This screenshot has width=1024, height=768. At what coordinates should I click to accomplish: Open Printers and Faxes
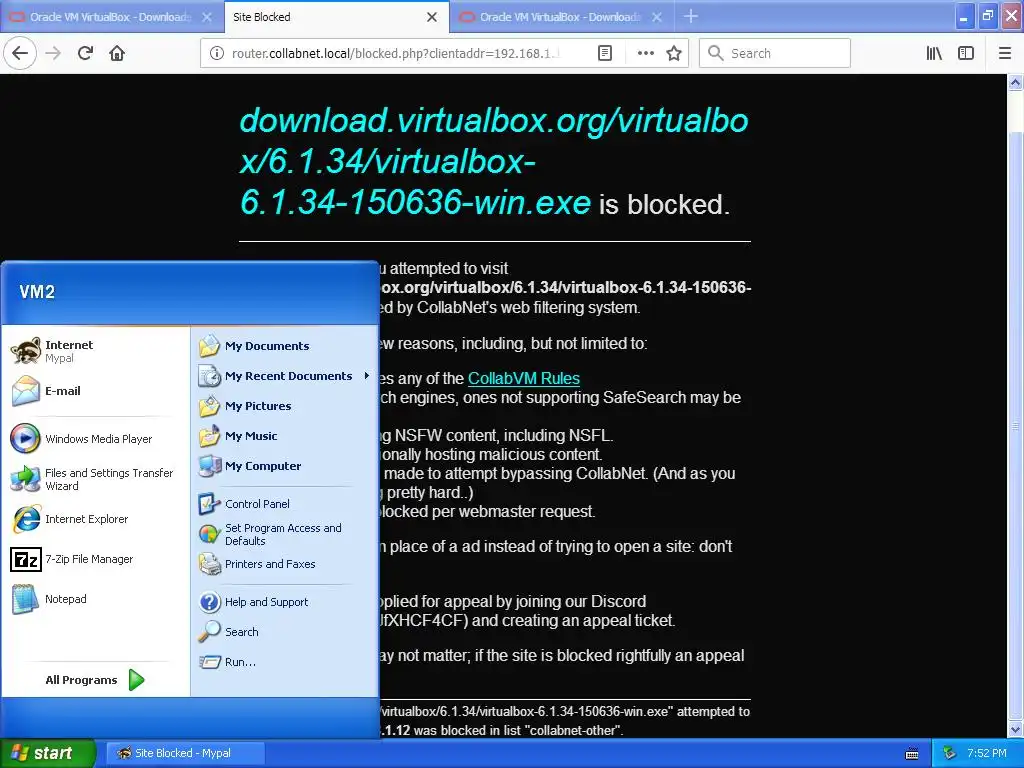coord(284,564)
